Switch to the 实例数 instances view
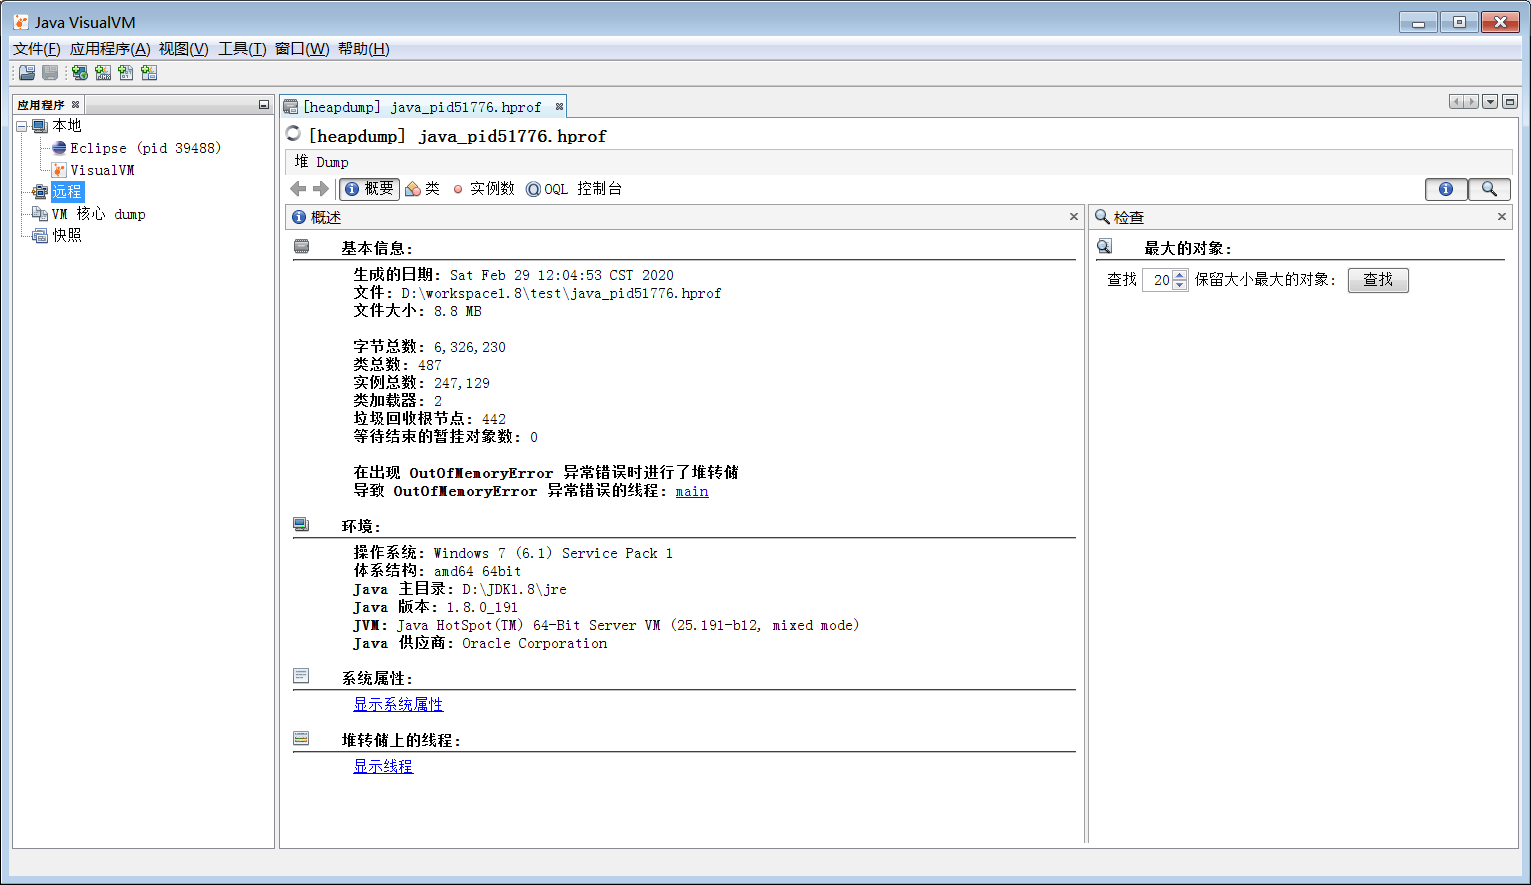 tap(483, 189)
